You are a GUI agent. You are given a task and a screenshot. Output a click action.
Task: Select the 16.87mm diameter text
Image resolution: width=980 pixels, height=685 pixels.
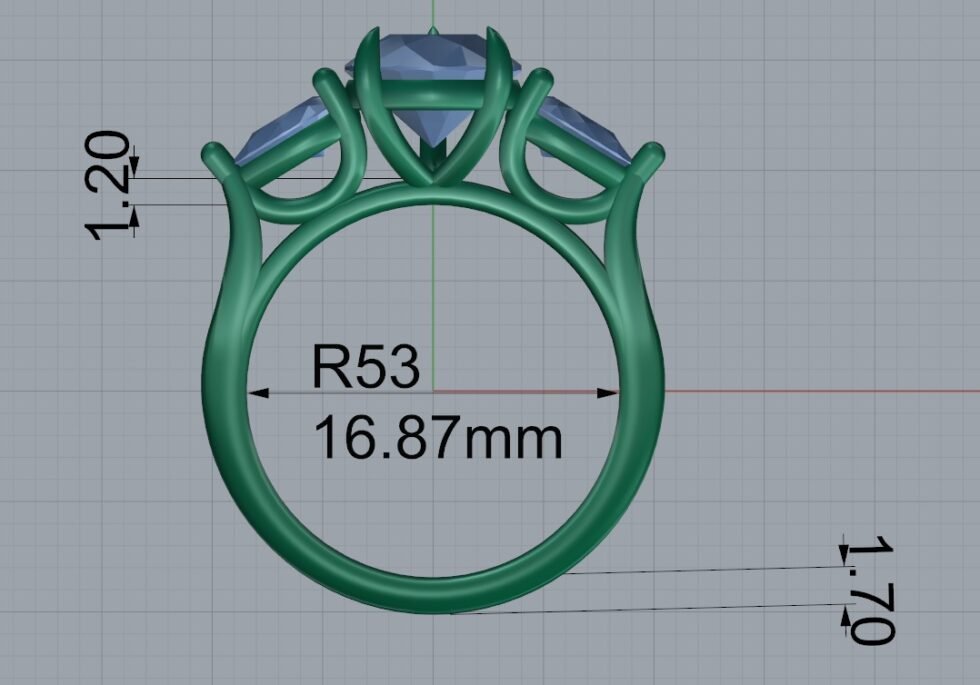coord(438,438)
